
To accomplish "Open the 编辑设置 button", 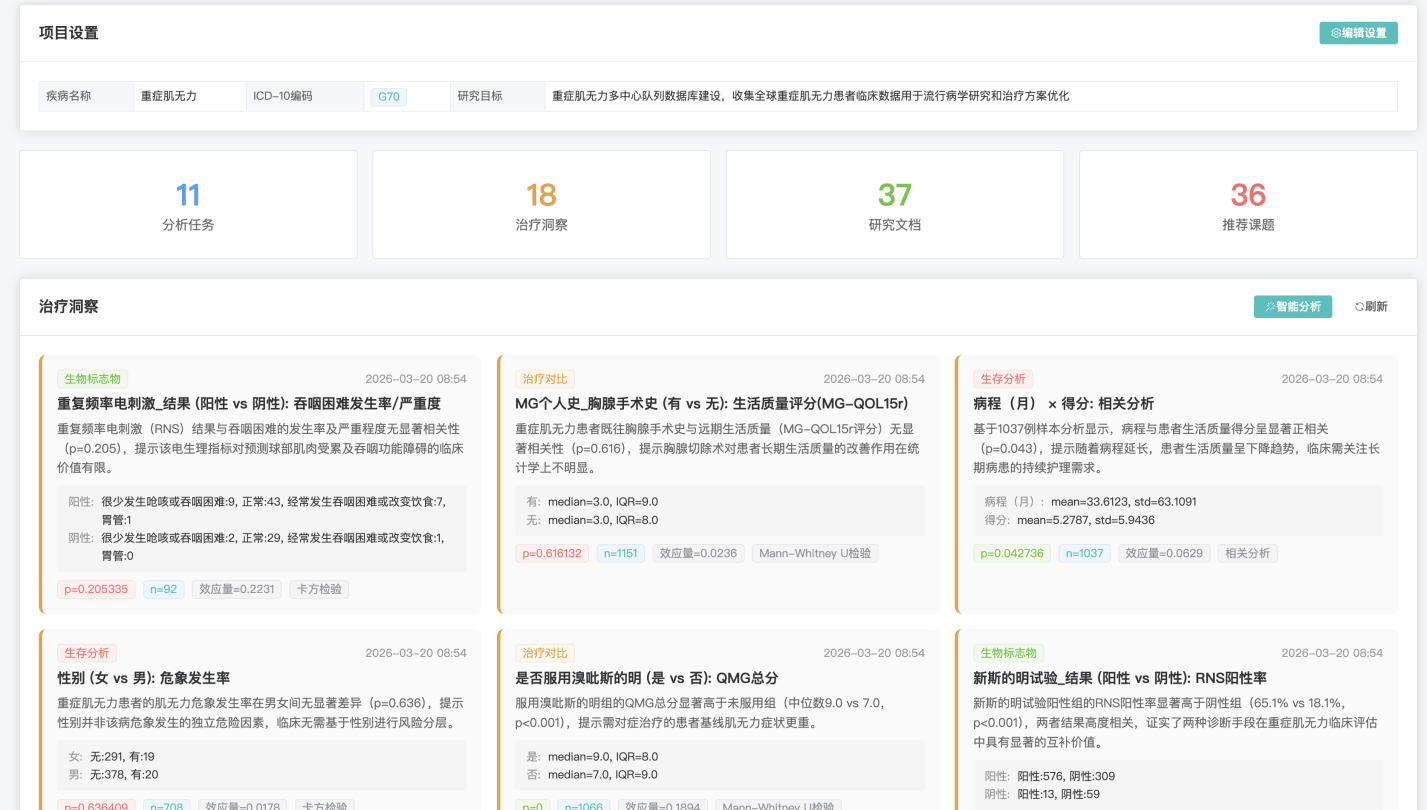I will [x=1358, y=33].
